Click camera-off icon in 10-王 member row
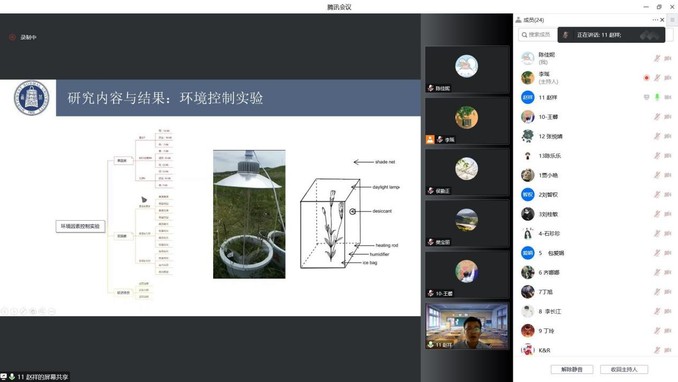 [x=668, y=117]
